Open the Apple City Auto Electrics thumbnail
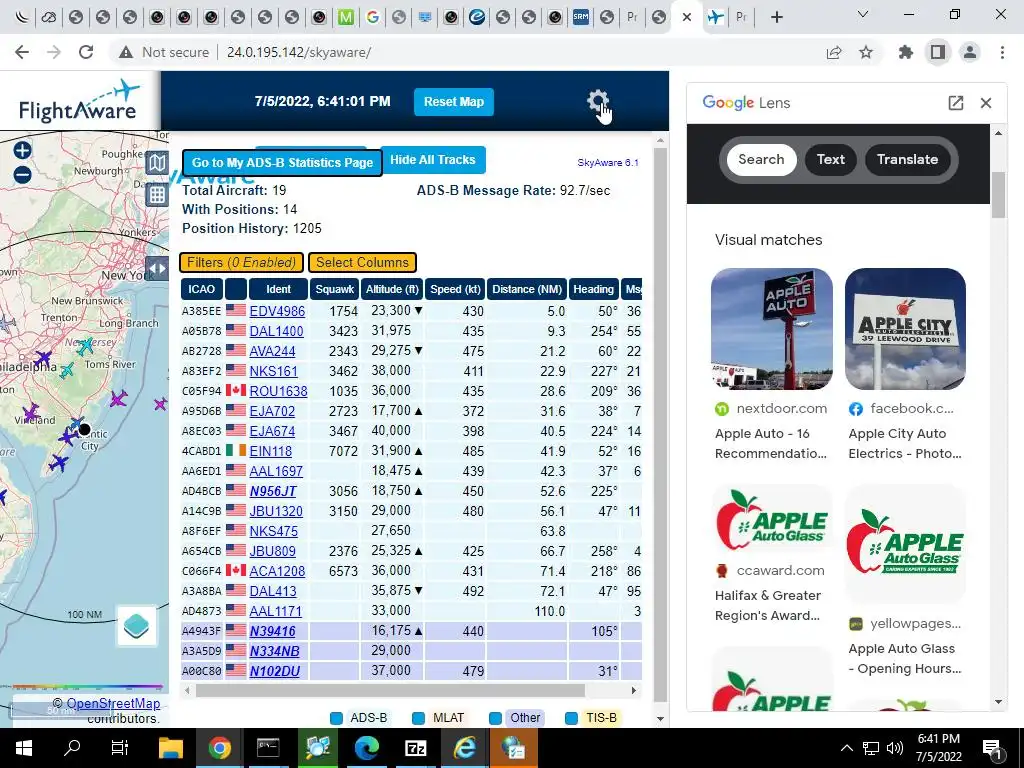This screenshot has width=1024, height=768. (905, 328)
